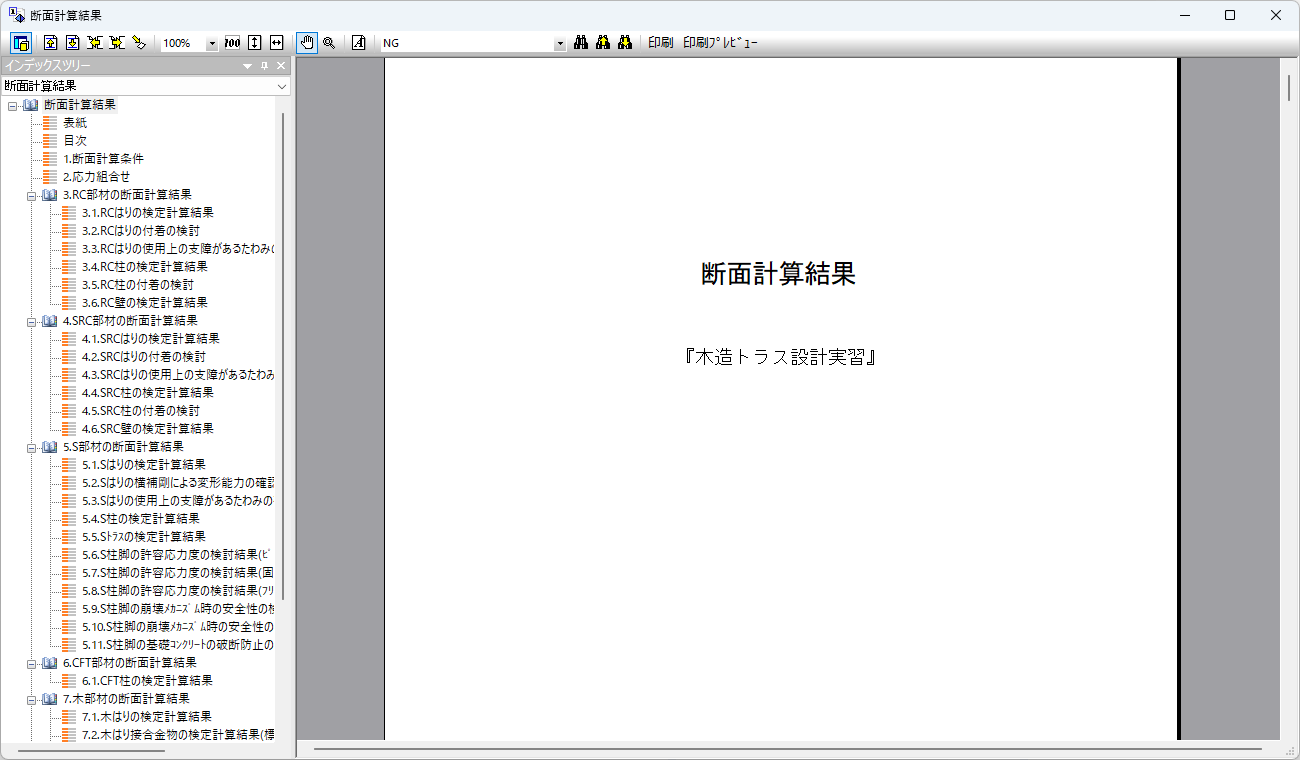Click the NG search text field
1300x760 pixels.
click(x=466, y=44)
